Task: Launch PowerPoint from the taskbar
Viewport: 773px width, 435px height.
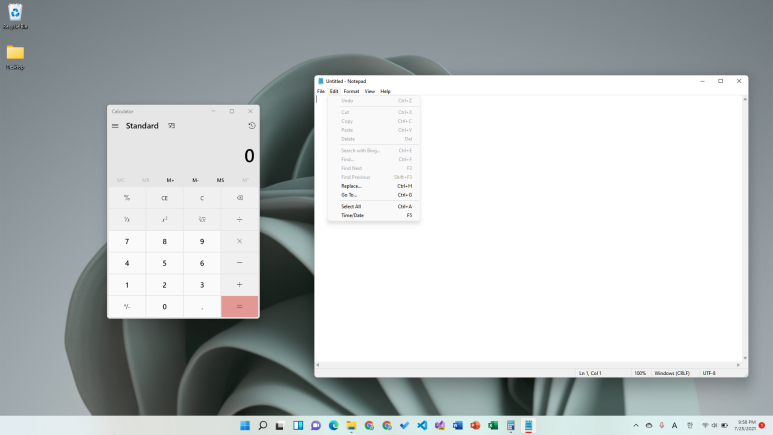Action: coord(475,426)
